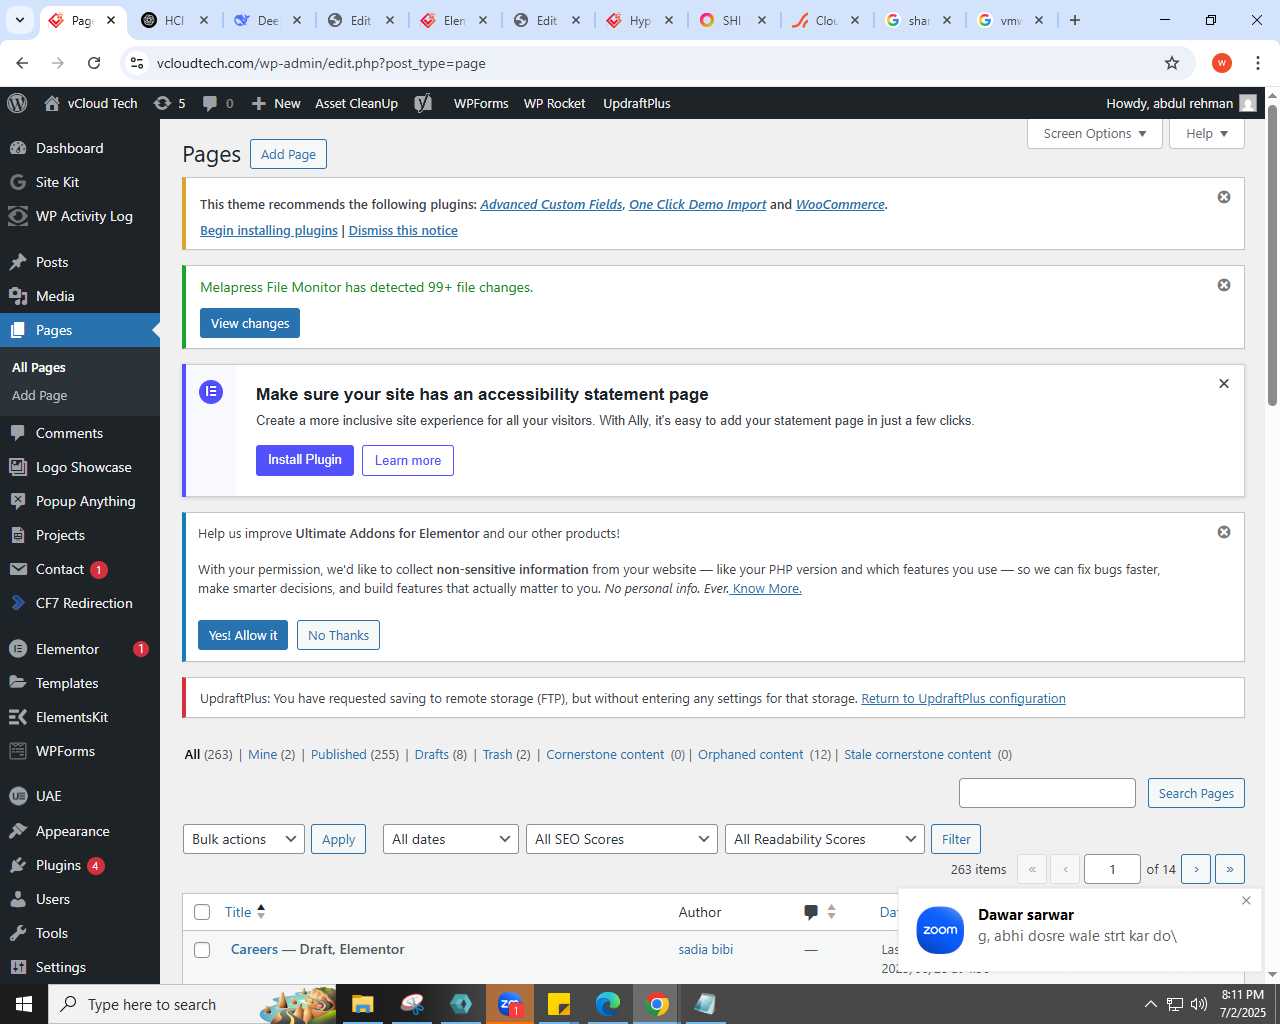Dismiss the Ultimate Addons for Elementor notice
1280x1024 pixels.
(1223, 532)
